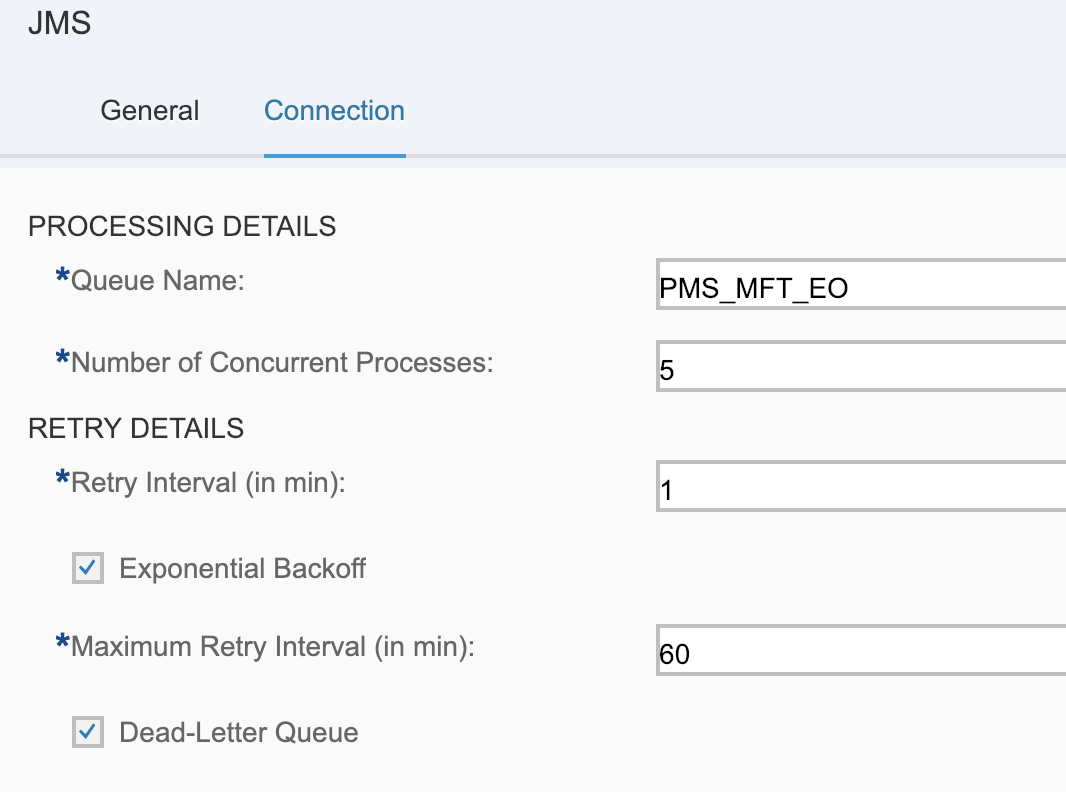
Task: Focus the Number of Concurrent Processes field
Action: pos(861,366)
